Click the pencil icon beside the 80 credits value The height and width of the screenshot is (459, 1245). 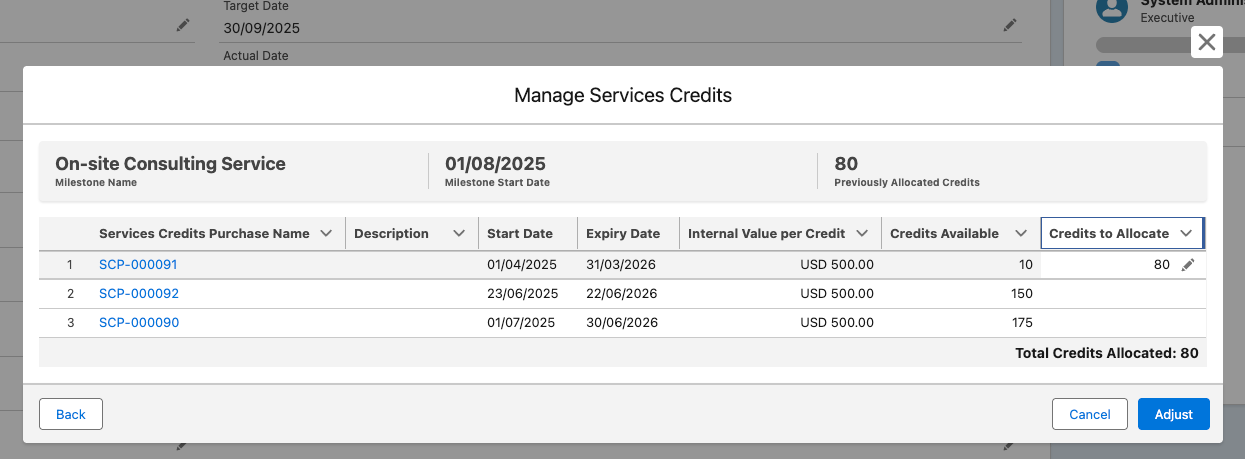(x=1188, y=265)
